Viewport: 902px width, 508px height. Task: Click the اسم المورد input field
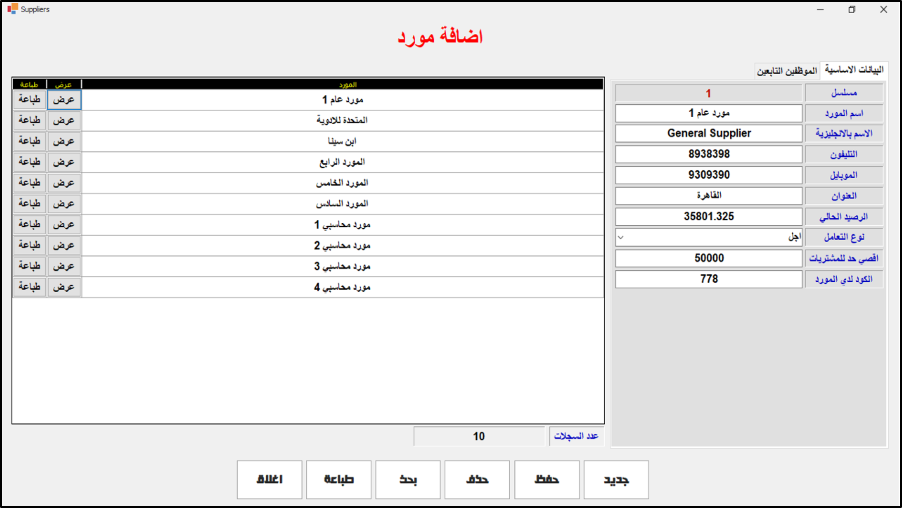[x=708, y=113]
